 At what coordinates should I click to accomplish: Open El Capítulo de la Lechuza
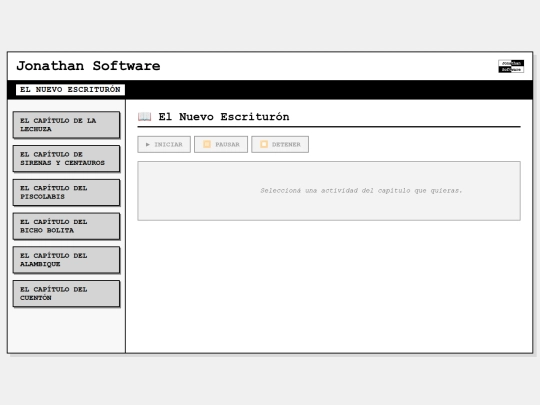pyautogui.click(x=66, y=125)
